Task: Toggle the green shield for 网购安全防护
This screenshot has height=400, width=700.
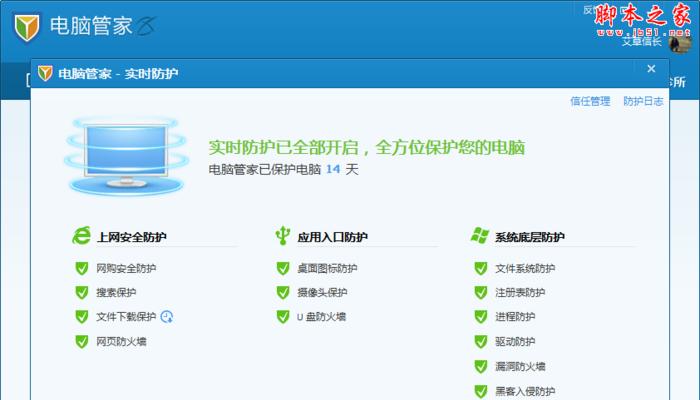Action: 82,268
